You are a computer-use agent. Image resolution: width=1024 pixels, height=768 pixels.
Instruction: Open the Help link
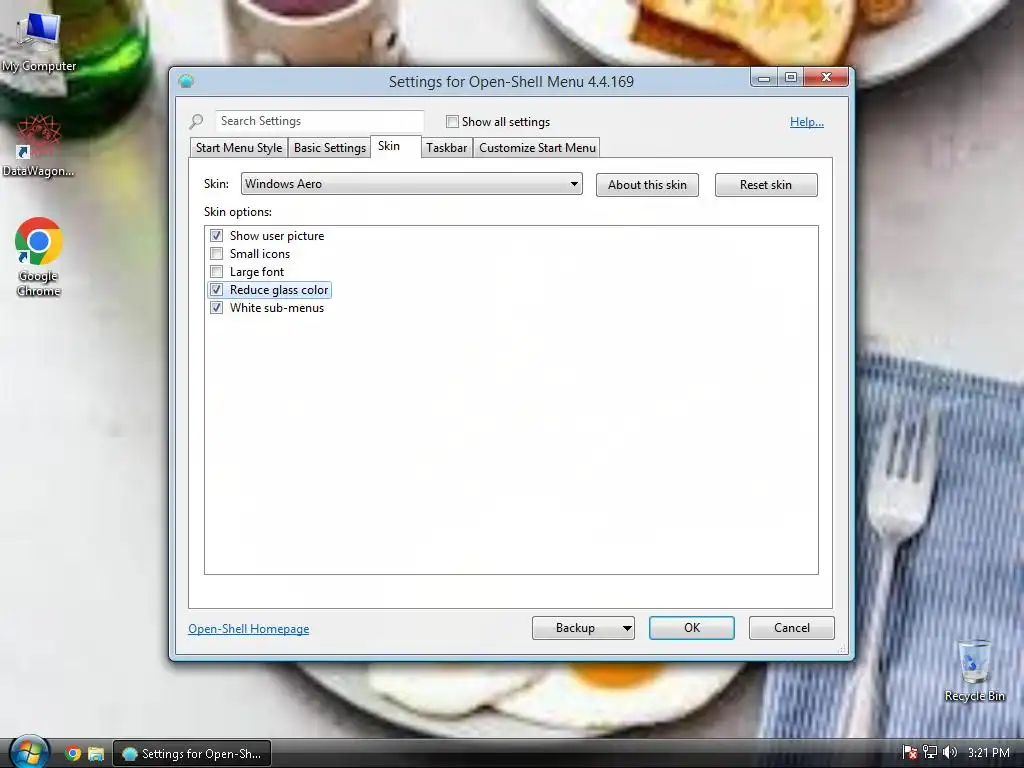pos(807,121)
